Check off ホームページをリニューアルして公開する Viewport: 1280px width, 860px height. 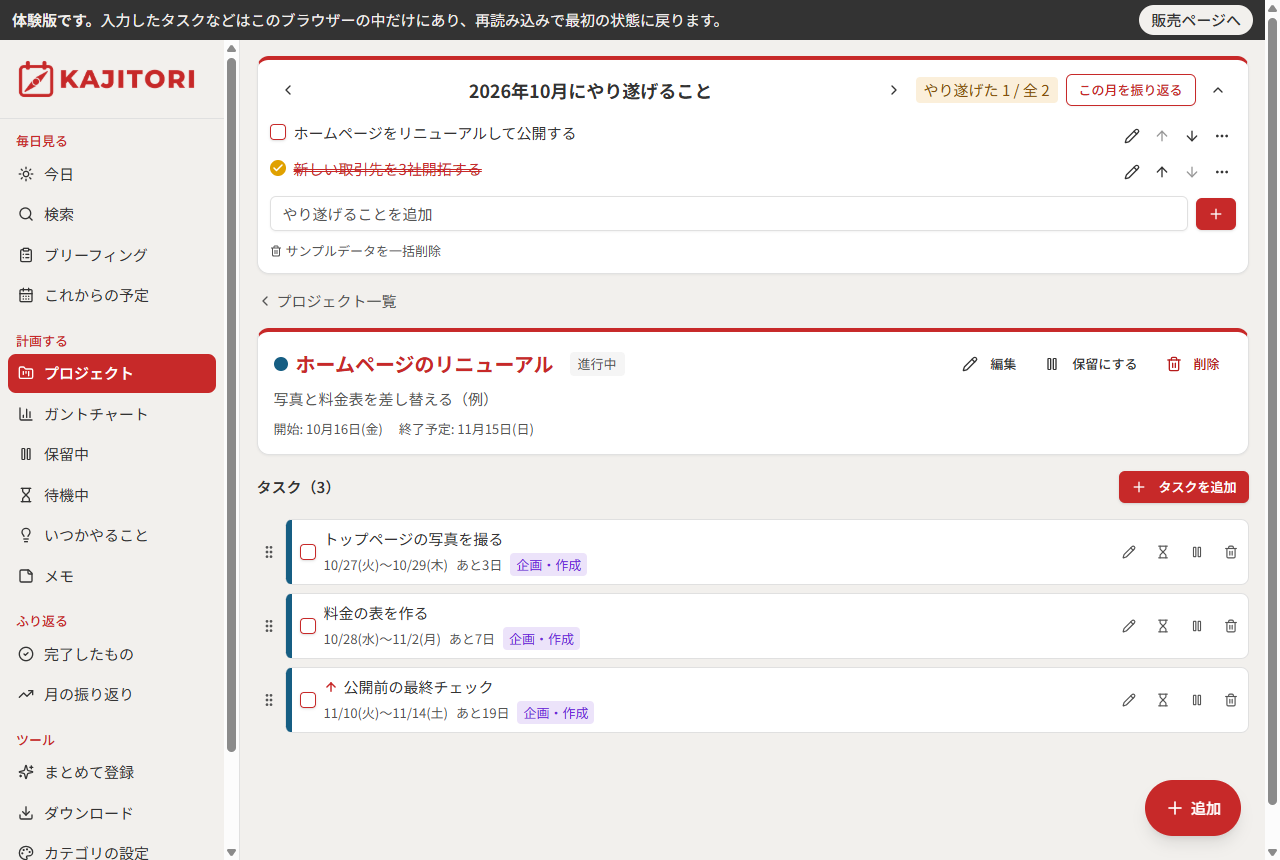(x=278, y=132)
